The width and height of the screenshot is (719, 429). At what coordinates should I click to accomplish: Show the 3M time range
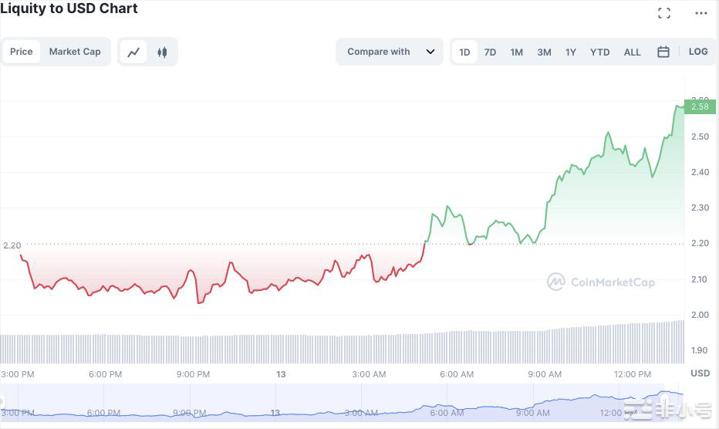coord(544,52)
